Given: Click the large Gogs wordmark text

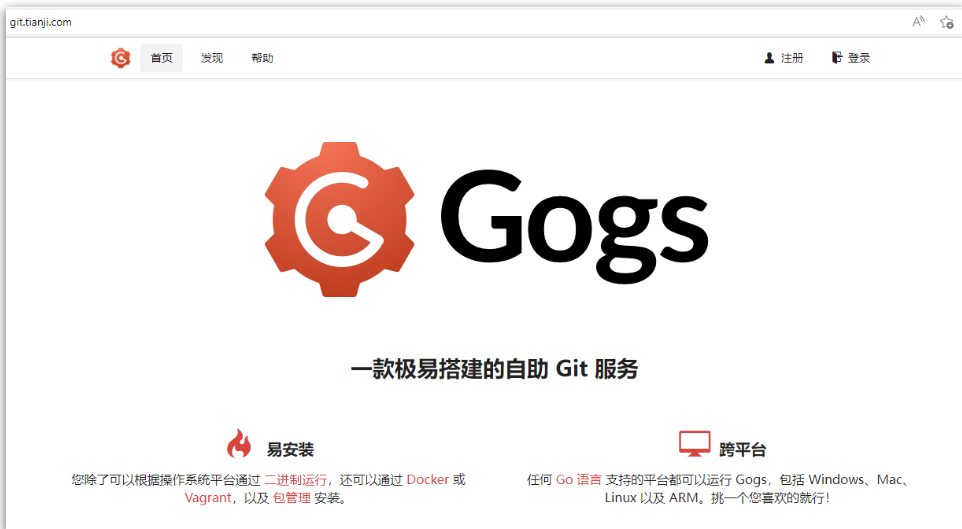Looking at the screenshot, I should click(574, 226).
